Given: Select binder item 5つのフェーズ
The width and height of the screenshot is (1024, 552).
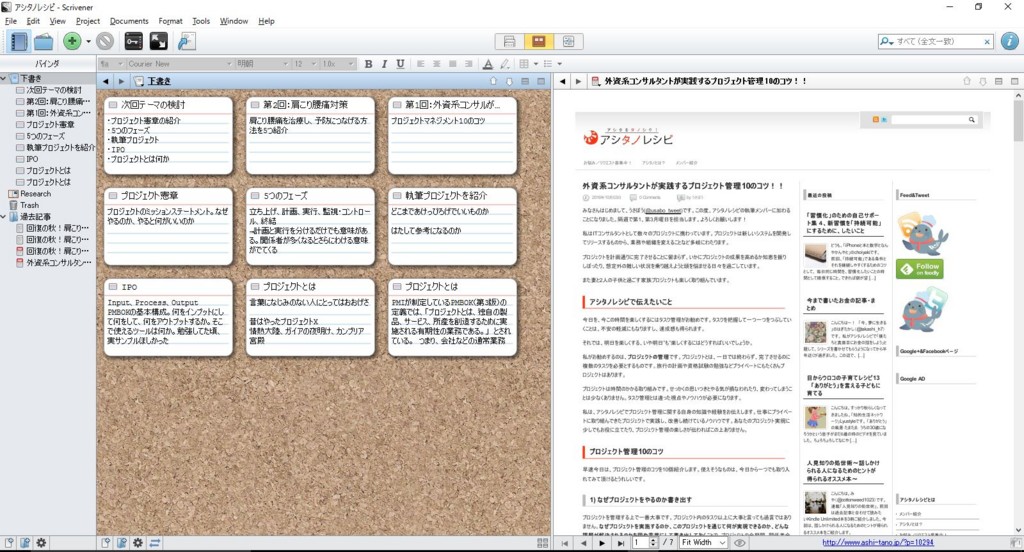Looking at the screenshot, I should click(x=45, y=136).
